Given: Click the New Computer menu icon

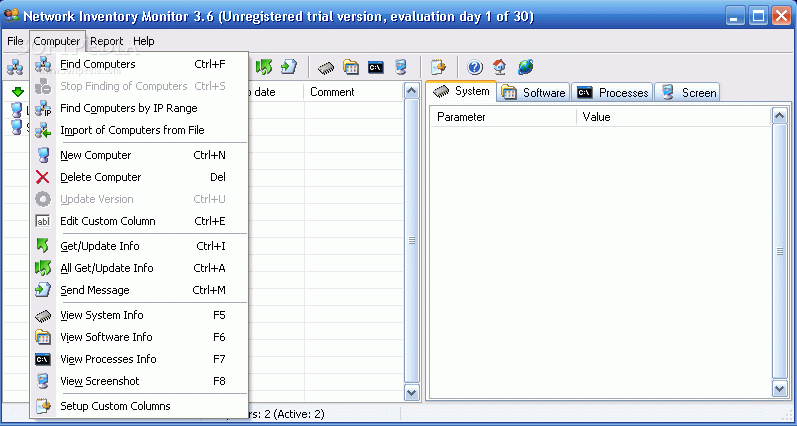Looking at the screenshot, I should 44,155.
